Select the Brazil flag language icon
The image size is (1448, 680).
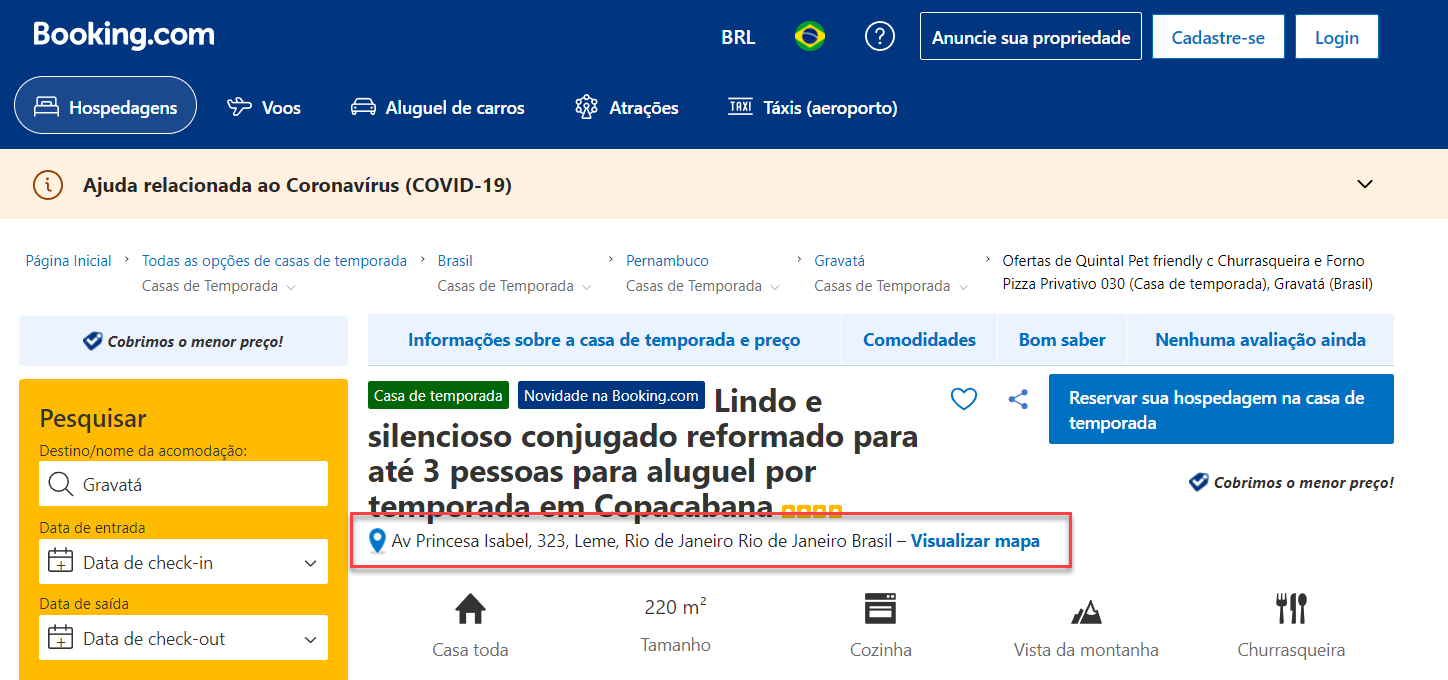point(810,37)
